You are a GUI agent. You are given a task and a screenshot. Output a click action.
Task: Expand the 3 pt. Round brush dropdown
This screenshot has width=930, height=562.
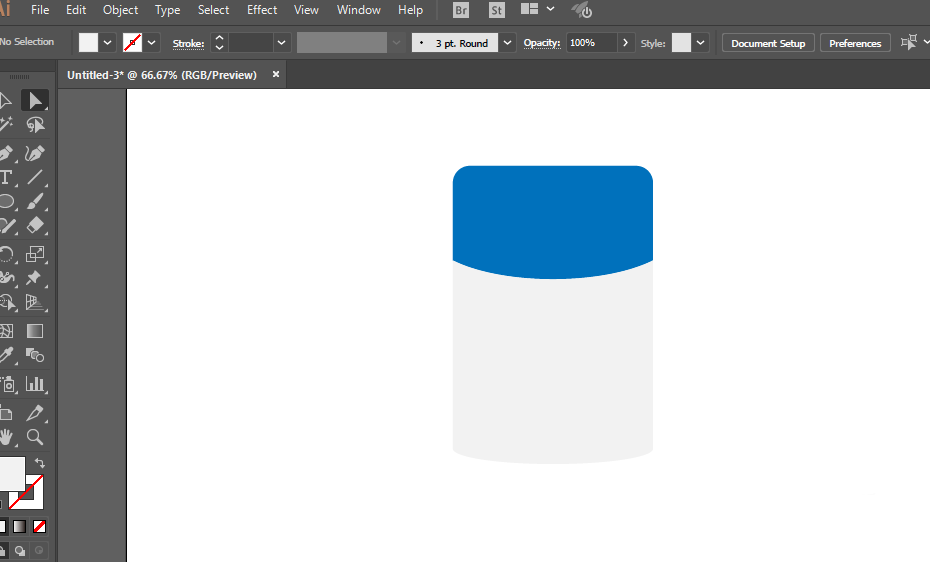[x=507, y=43]
